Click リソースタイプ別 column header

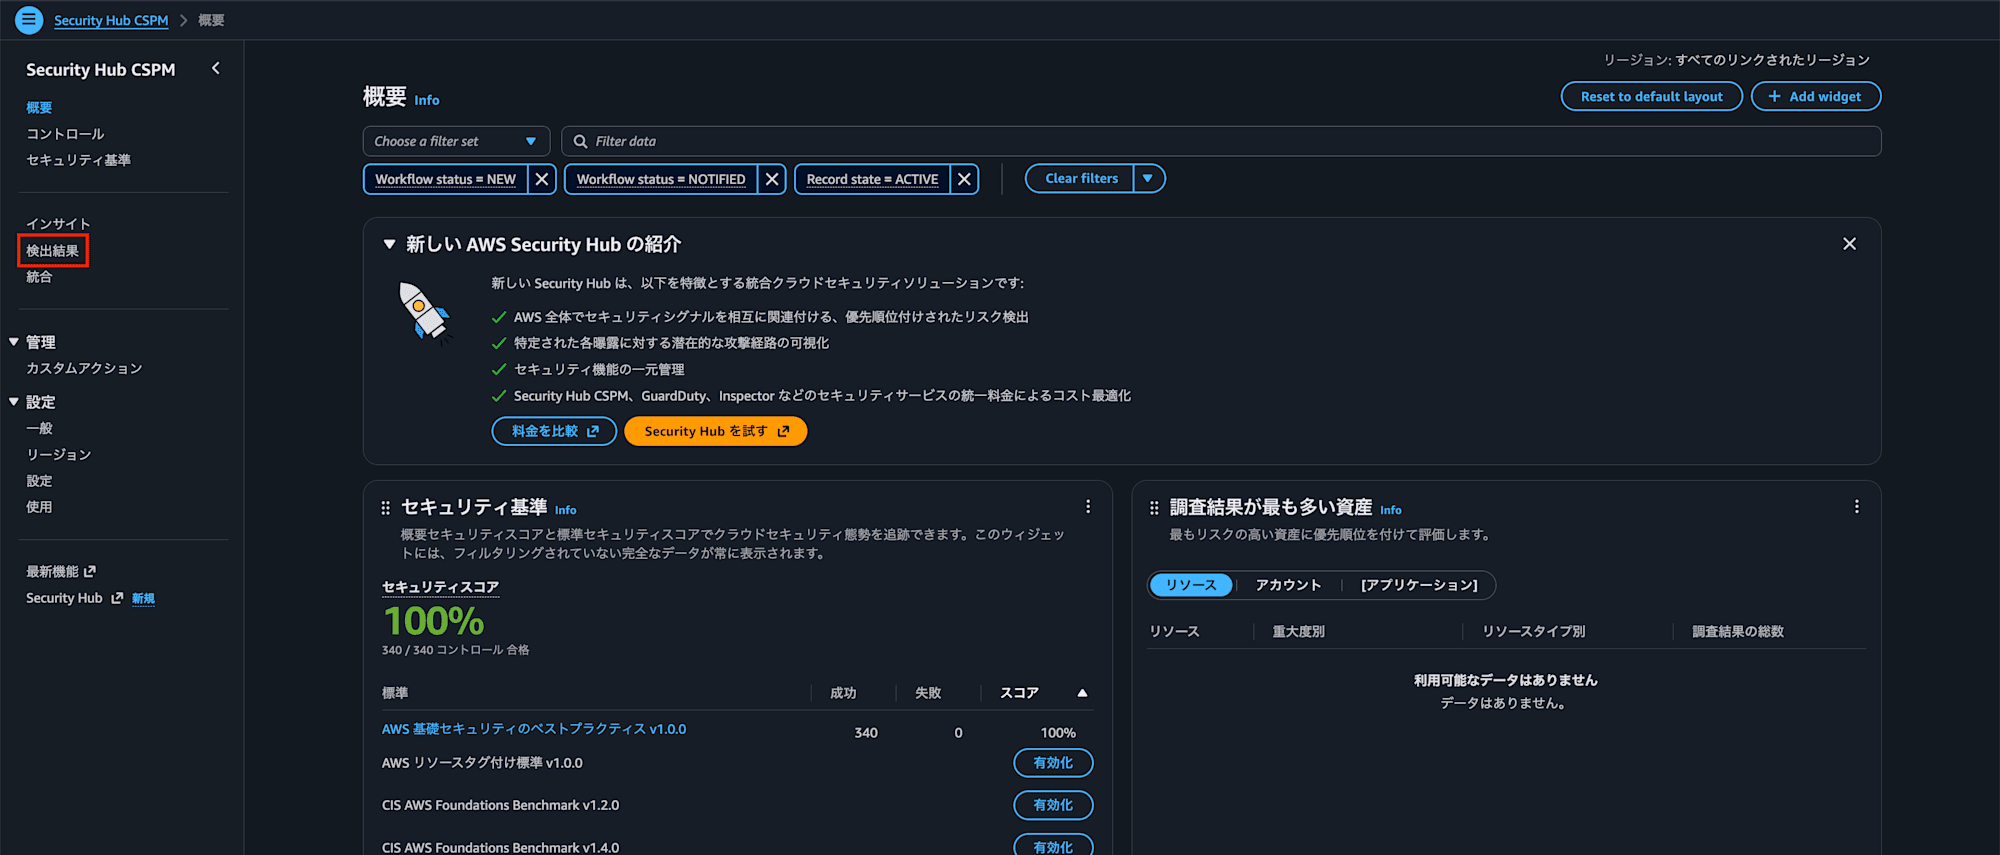[x=1533, y=632]
